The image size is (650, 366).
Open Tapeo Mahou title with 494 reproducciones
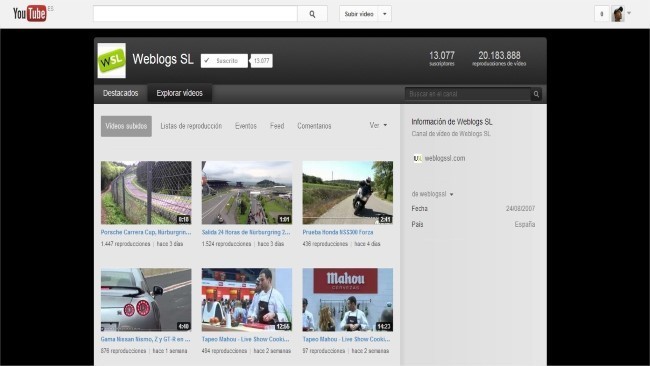coord(246,339)
